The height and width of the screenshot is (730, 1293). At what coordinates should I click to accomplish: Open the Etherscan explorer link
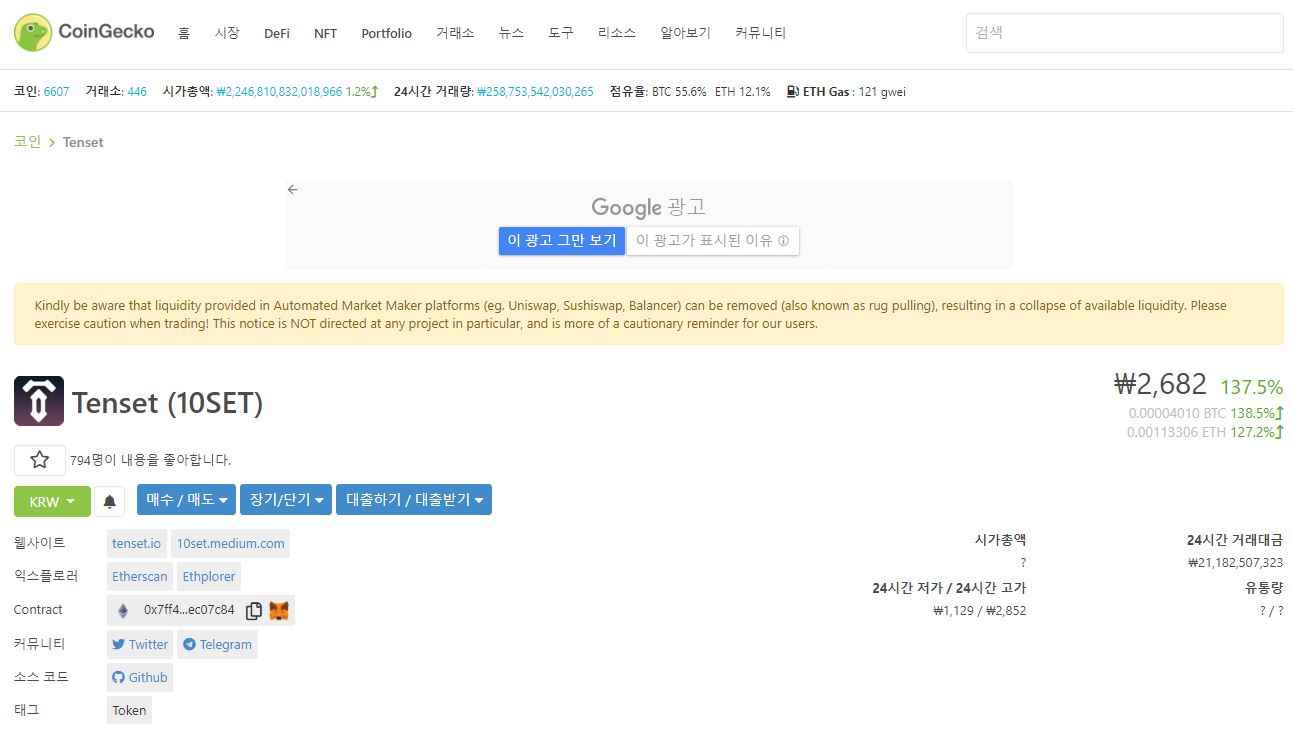coord(140,577)
